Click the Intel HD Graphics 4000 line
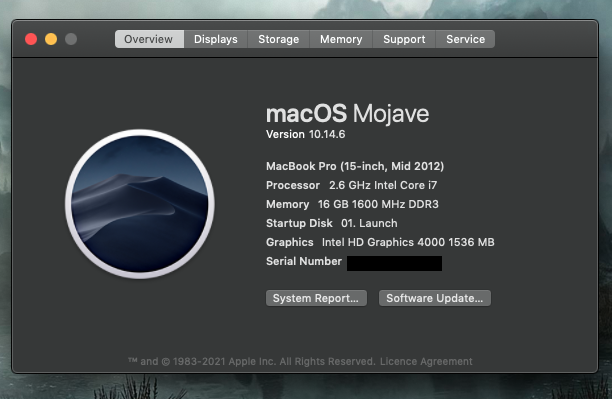Viewport: 612px width, 399px height. pyautogui.click(x=380, y=242)
